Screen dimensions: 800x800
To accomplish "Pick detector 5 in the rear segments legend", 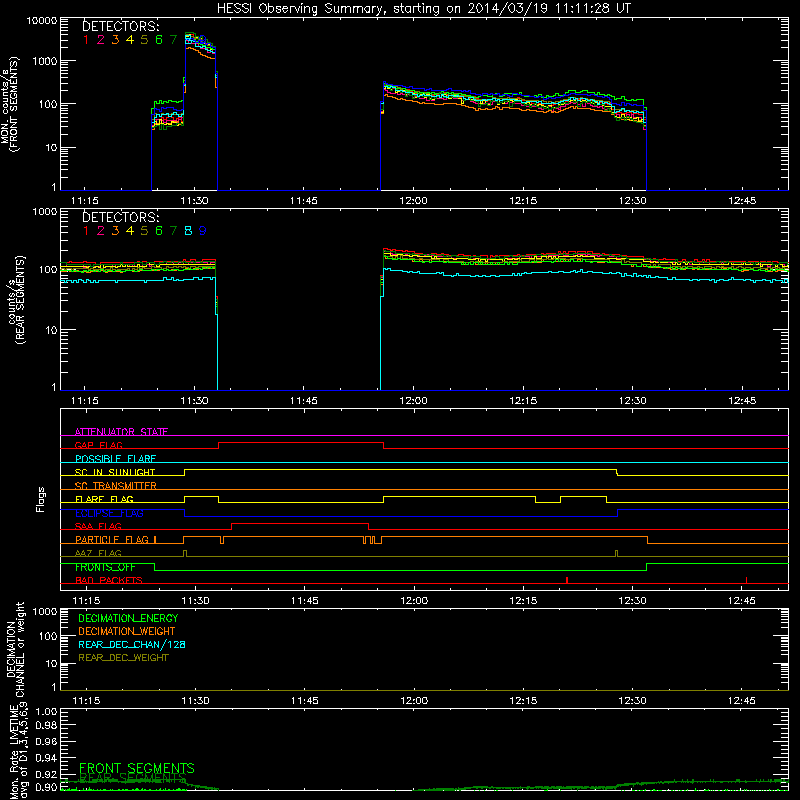I will [144, 231].
